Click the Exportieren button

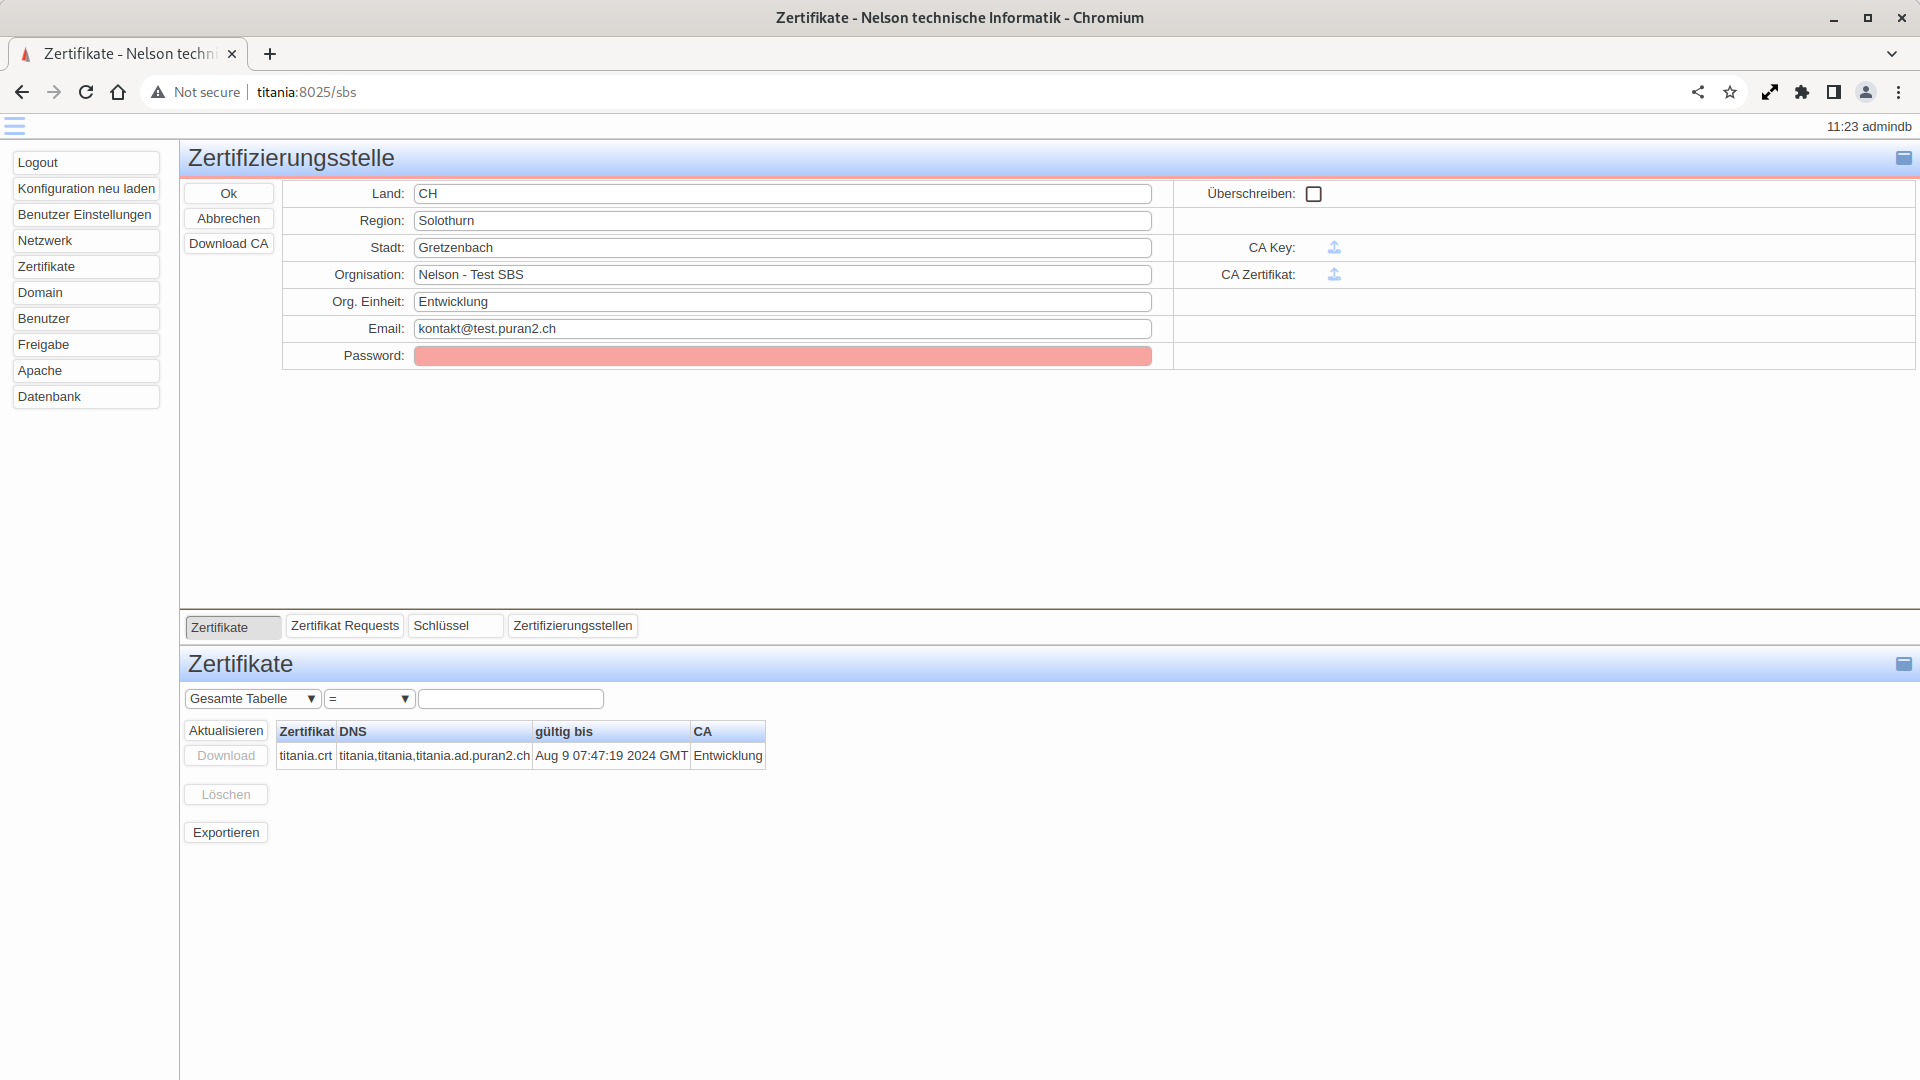tap(226, 833)
